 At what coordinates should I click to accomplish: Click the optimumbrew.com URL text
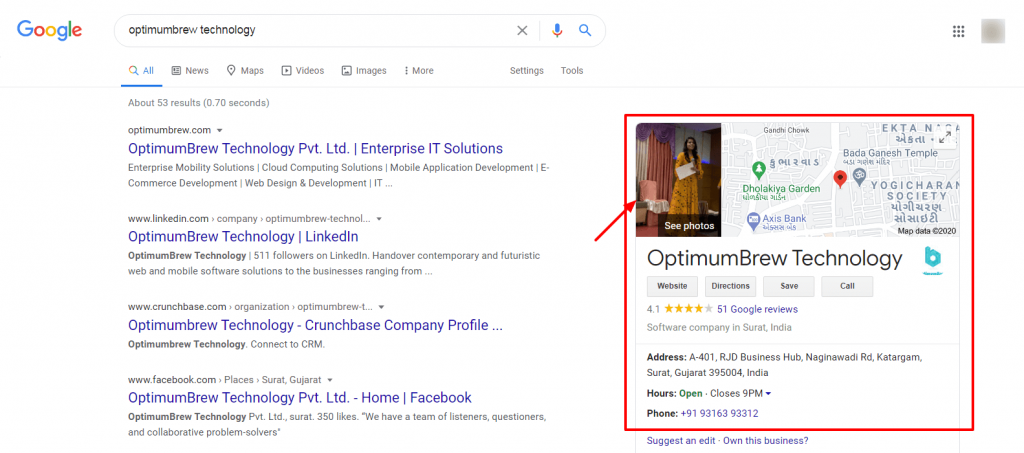(x=169, y=130)
